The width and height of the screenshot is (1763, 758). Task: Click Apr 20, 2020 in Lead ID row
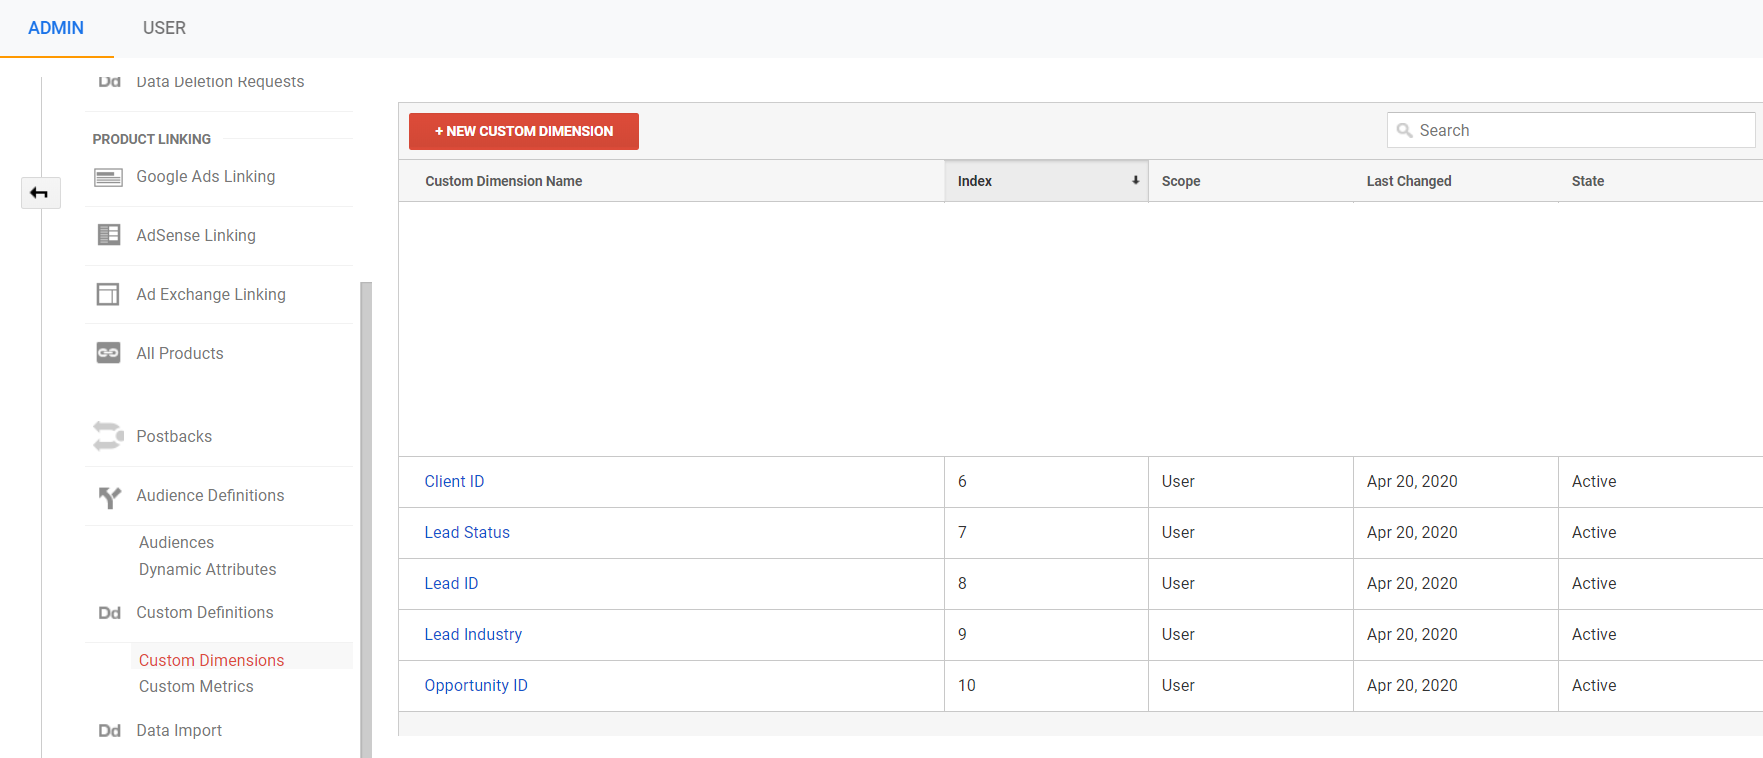tap(1412, 584)
